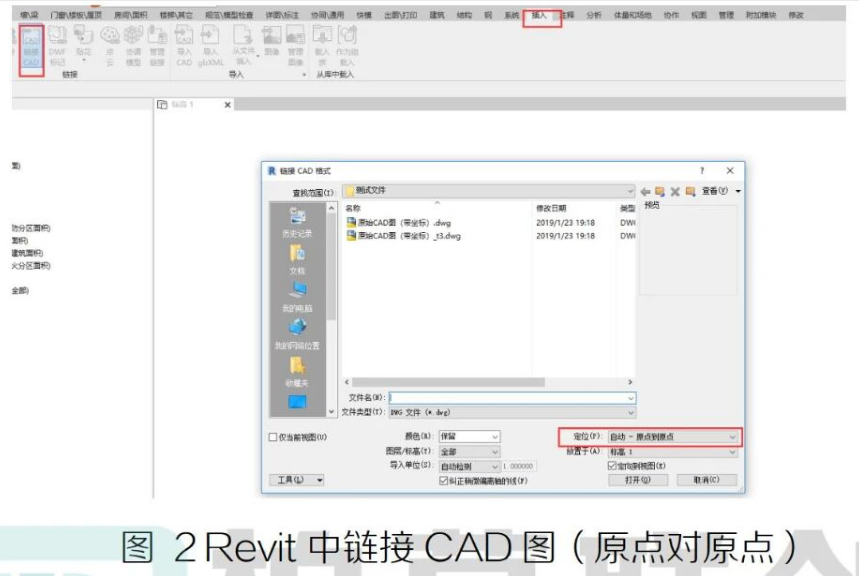Click the up-one-level folder icon
Image resolution: width=859 pixels, height=576 pixels.
660,191
